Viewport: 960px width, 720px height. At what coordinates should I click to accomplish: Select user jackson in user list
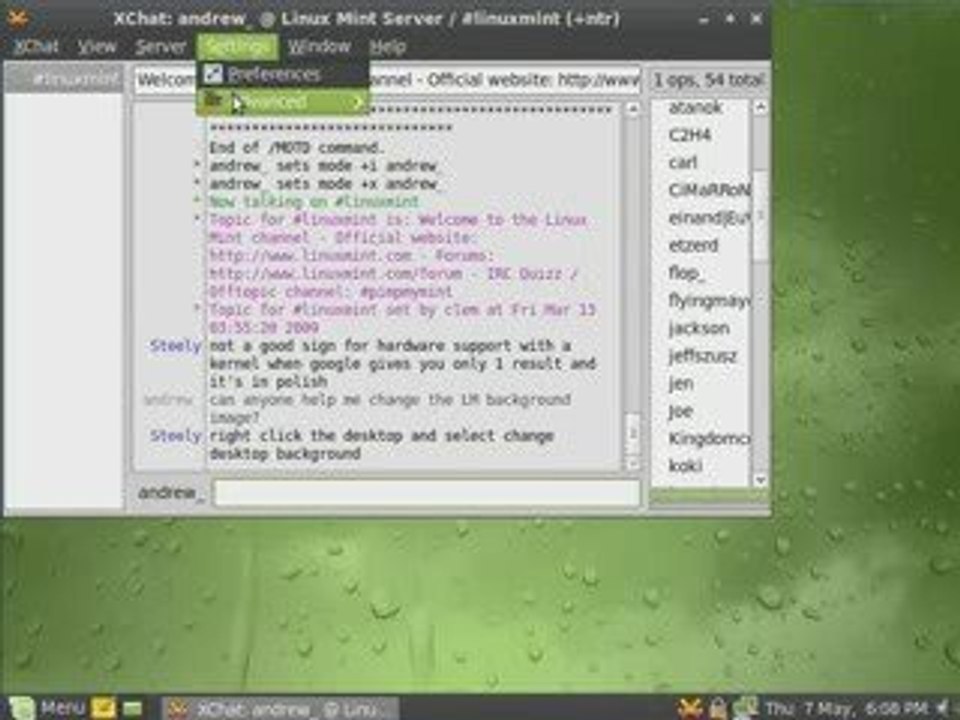click(x=699, y=329)
